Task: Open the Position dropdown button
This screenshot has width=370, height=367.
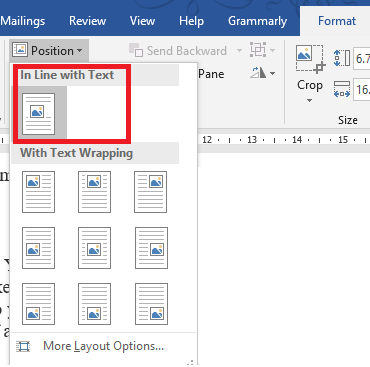Action: [x=49, y=51]
